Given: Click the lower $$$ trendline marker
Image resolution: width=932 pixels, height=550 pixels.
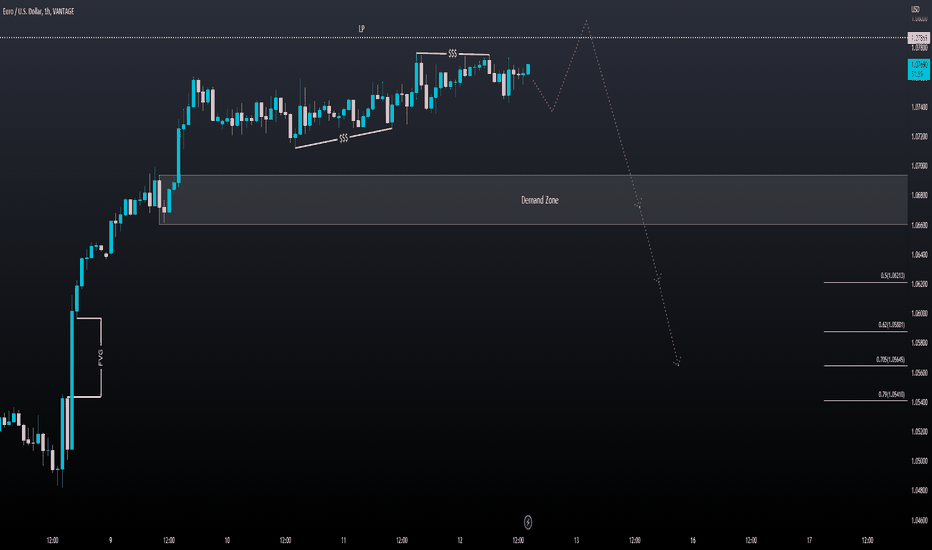Looking at the screenshot, I should 344,139.
